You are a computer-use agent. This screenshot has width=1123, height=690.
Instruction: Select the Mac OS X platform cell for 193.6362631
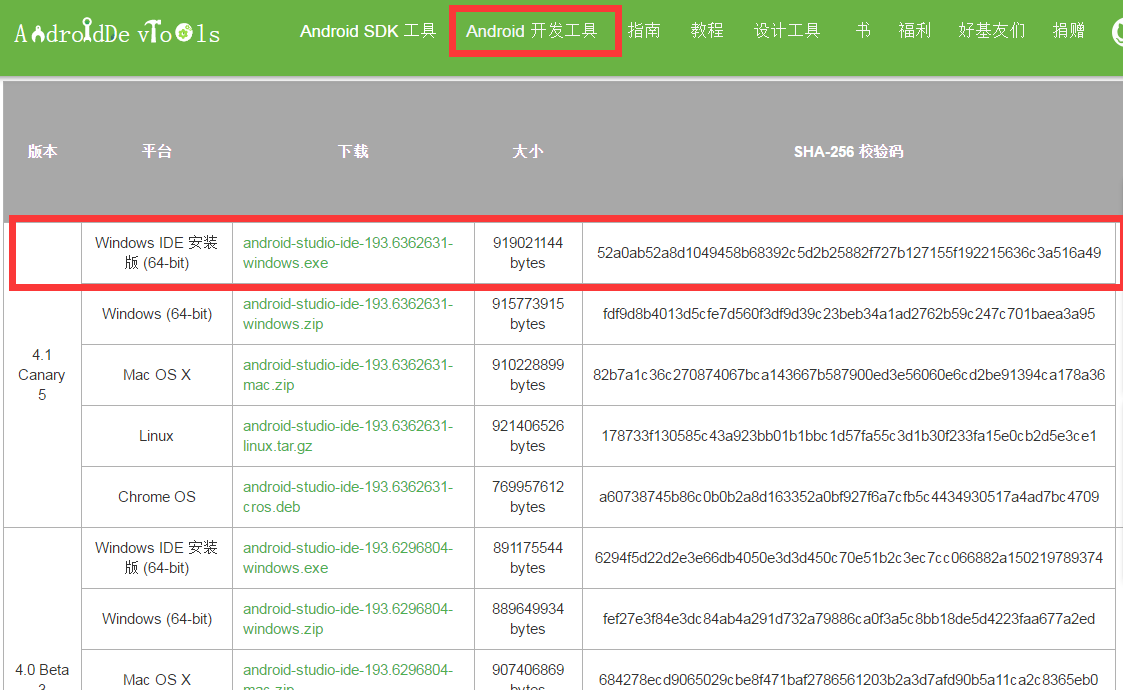tap(157, 375)
